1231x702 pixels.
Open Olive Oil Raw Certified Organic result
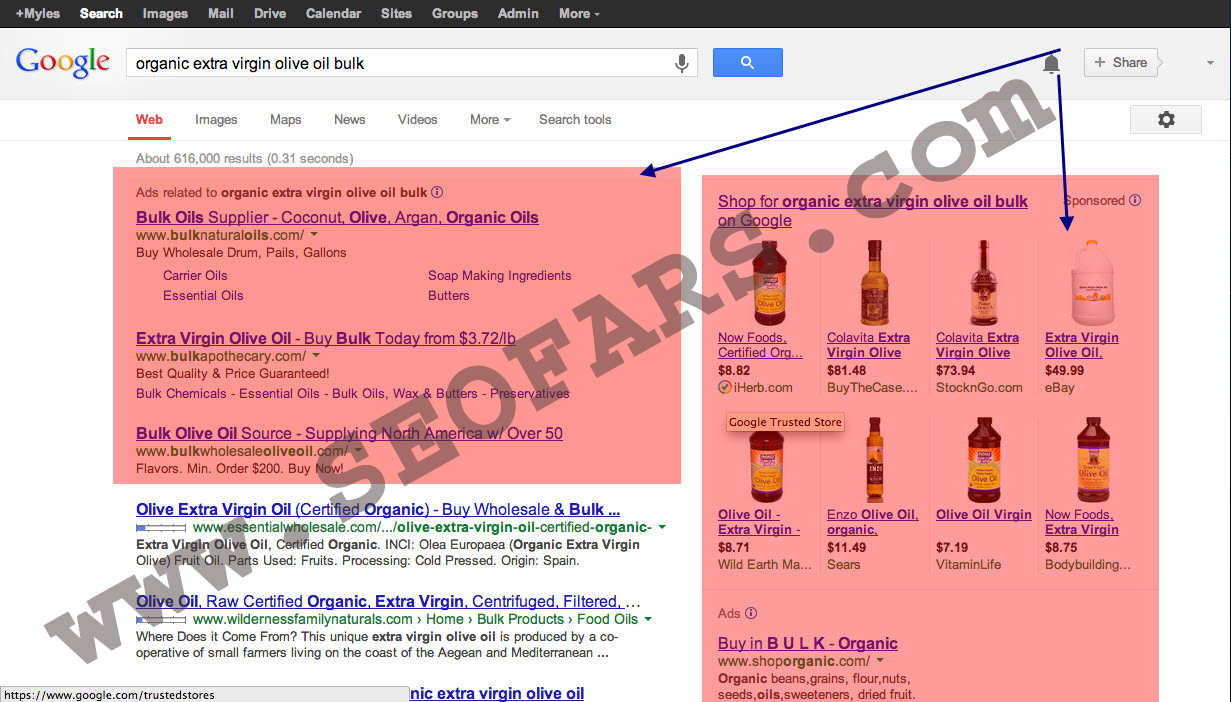[x=388, y=601]
